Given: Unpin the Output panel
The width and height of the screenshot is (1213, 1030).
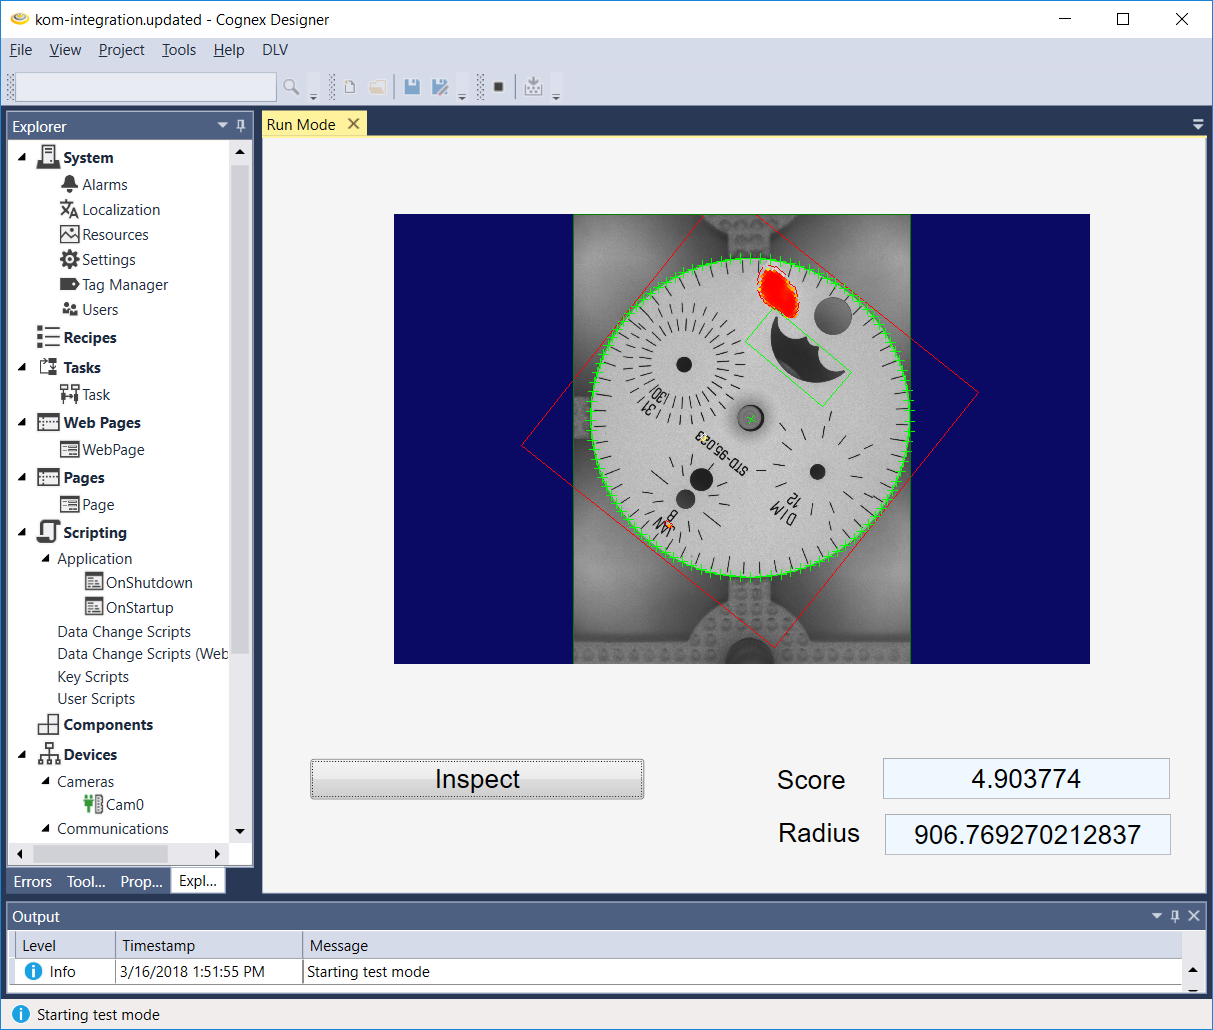Looking at the screenshot, I should [1174, 916].
